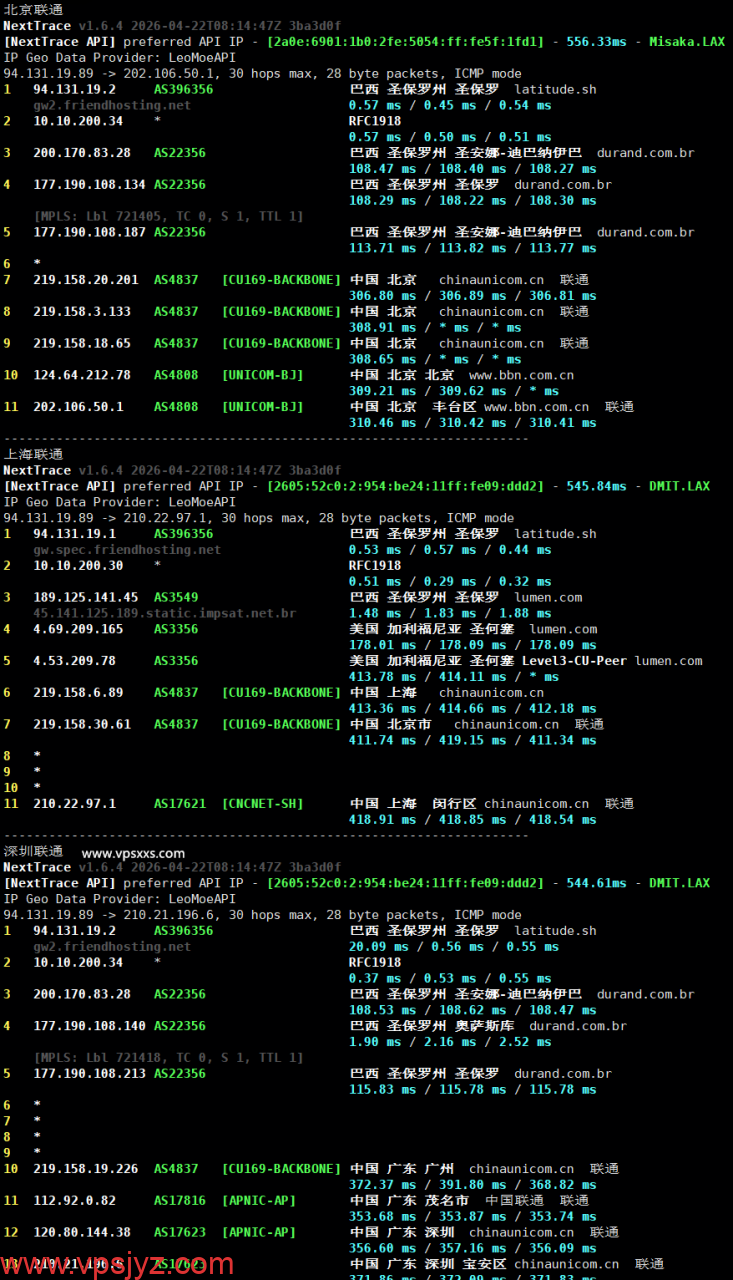Select the heading 上海联通
733x1280 pixels.
tap(33, 454)
